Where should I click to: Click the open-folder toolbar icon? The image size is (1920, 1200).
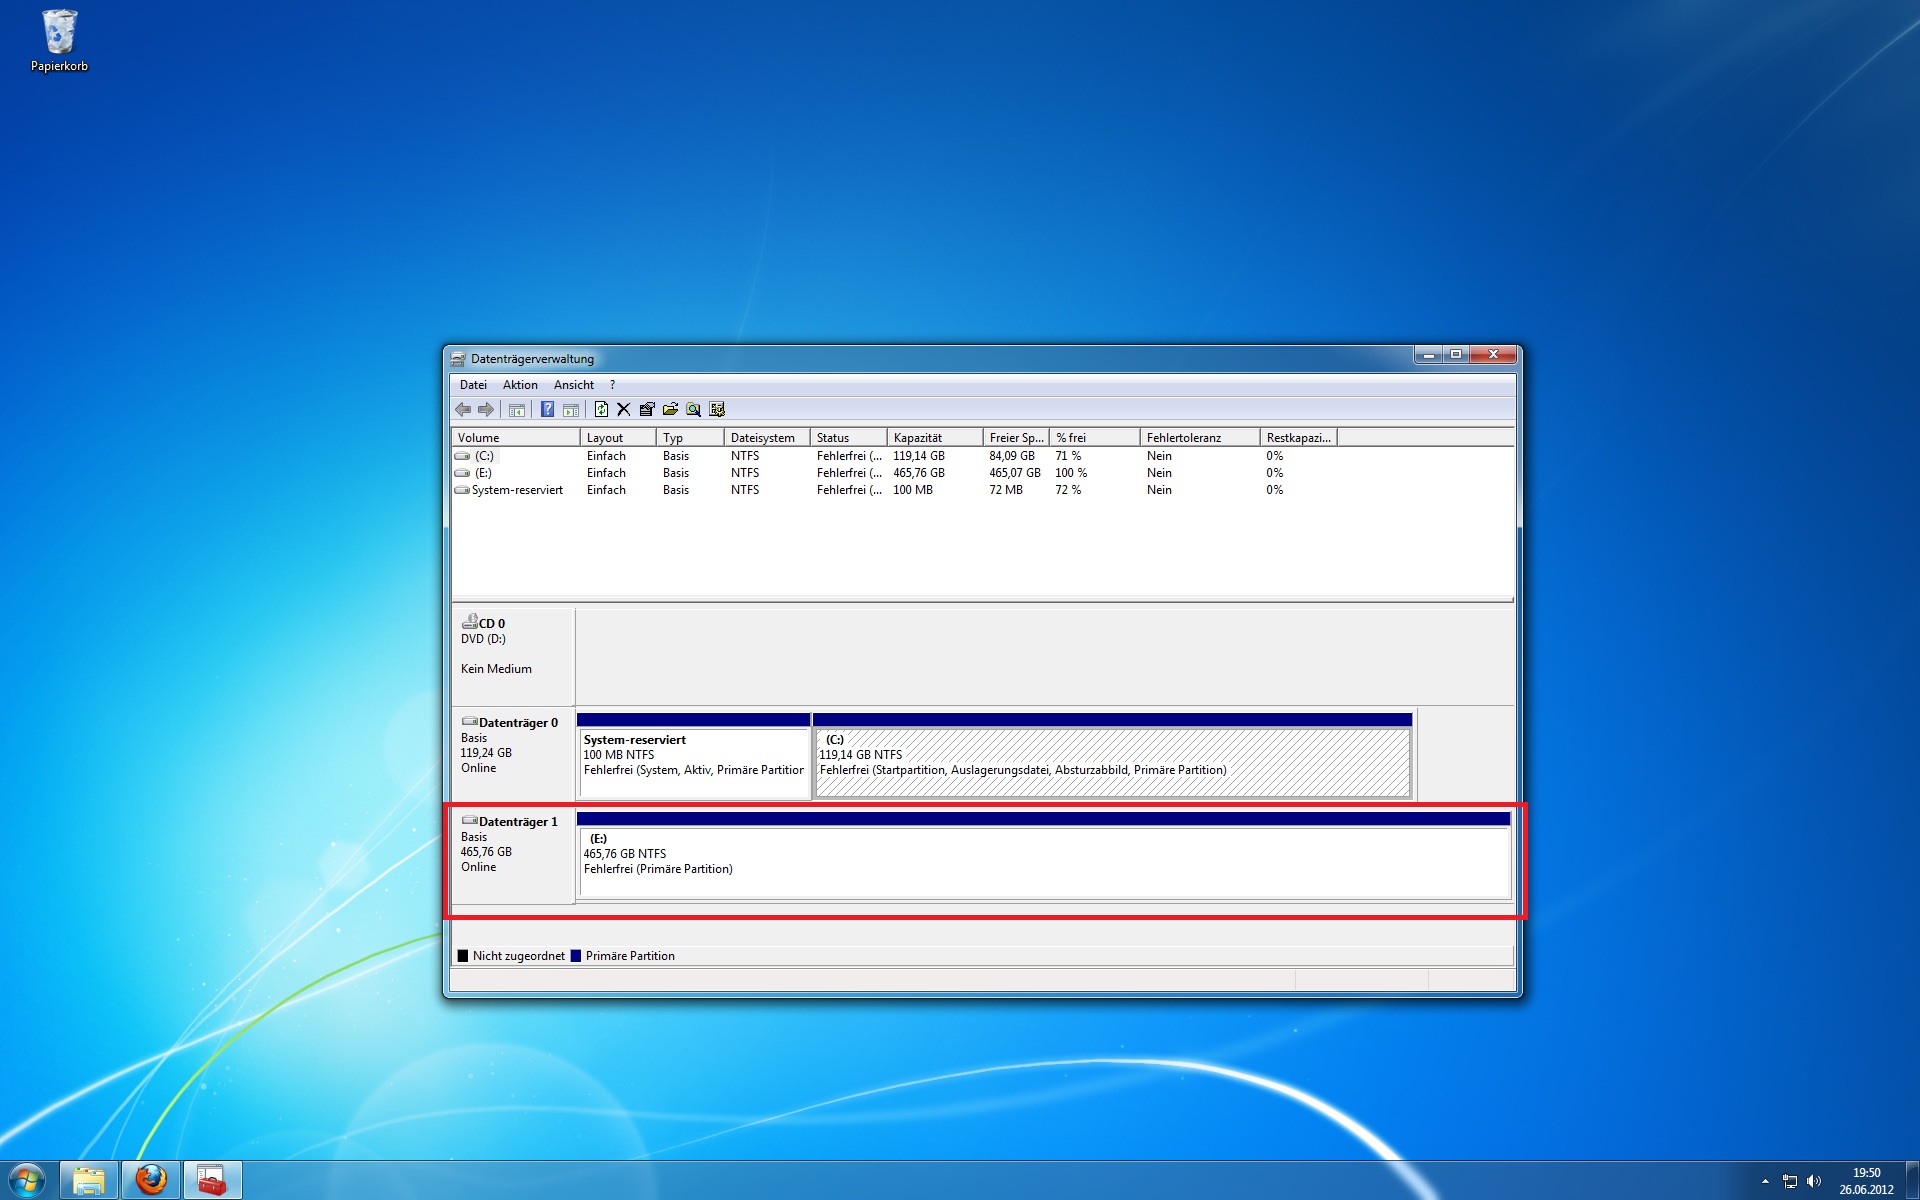(x=670, y=409)
